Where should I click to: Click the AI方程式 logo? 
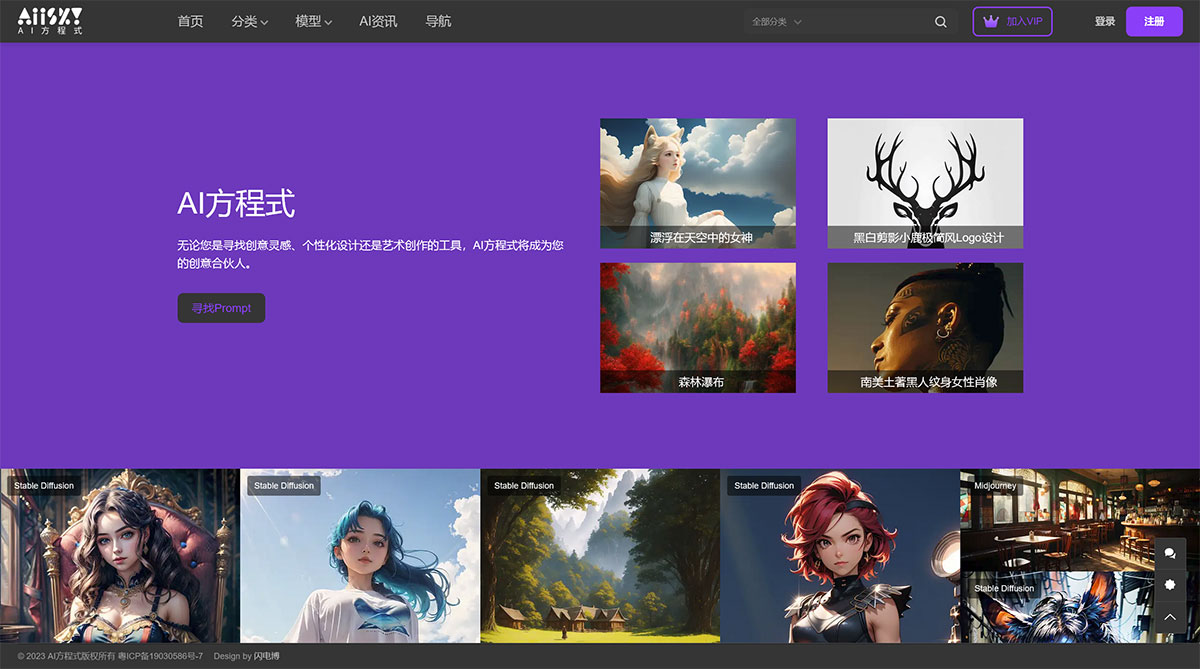point(48,20)
